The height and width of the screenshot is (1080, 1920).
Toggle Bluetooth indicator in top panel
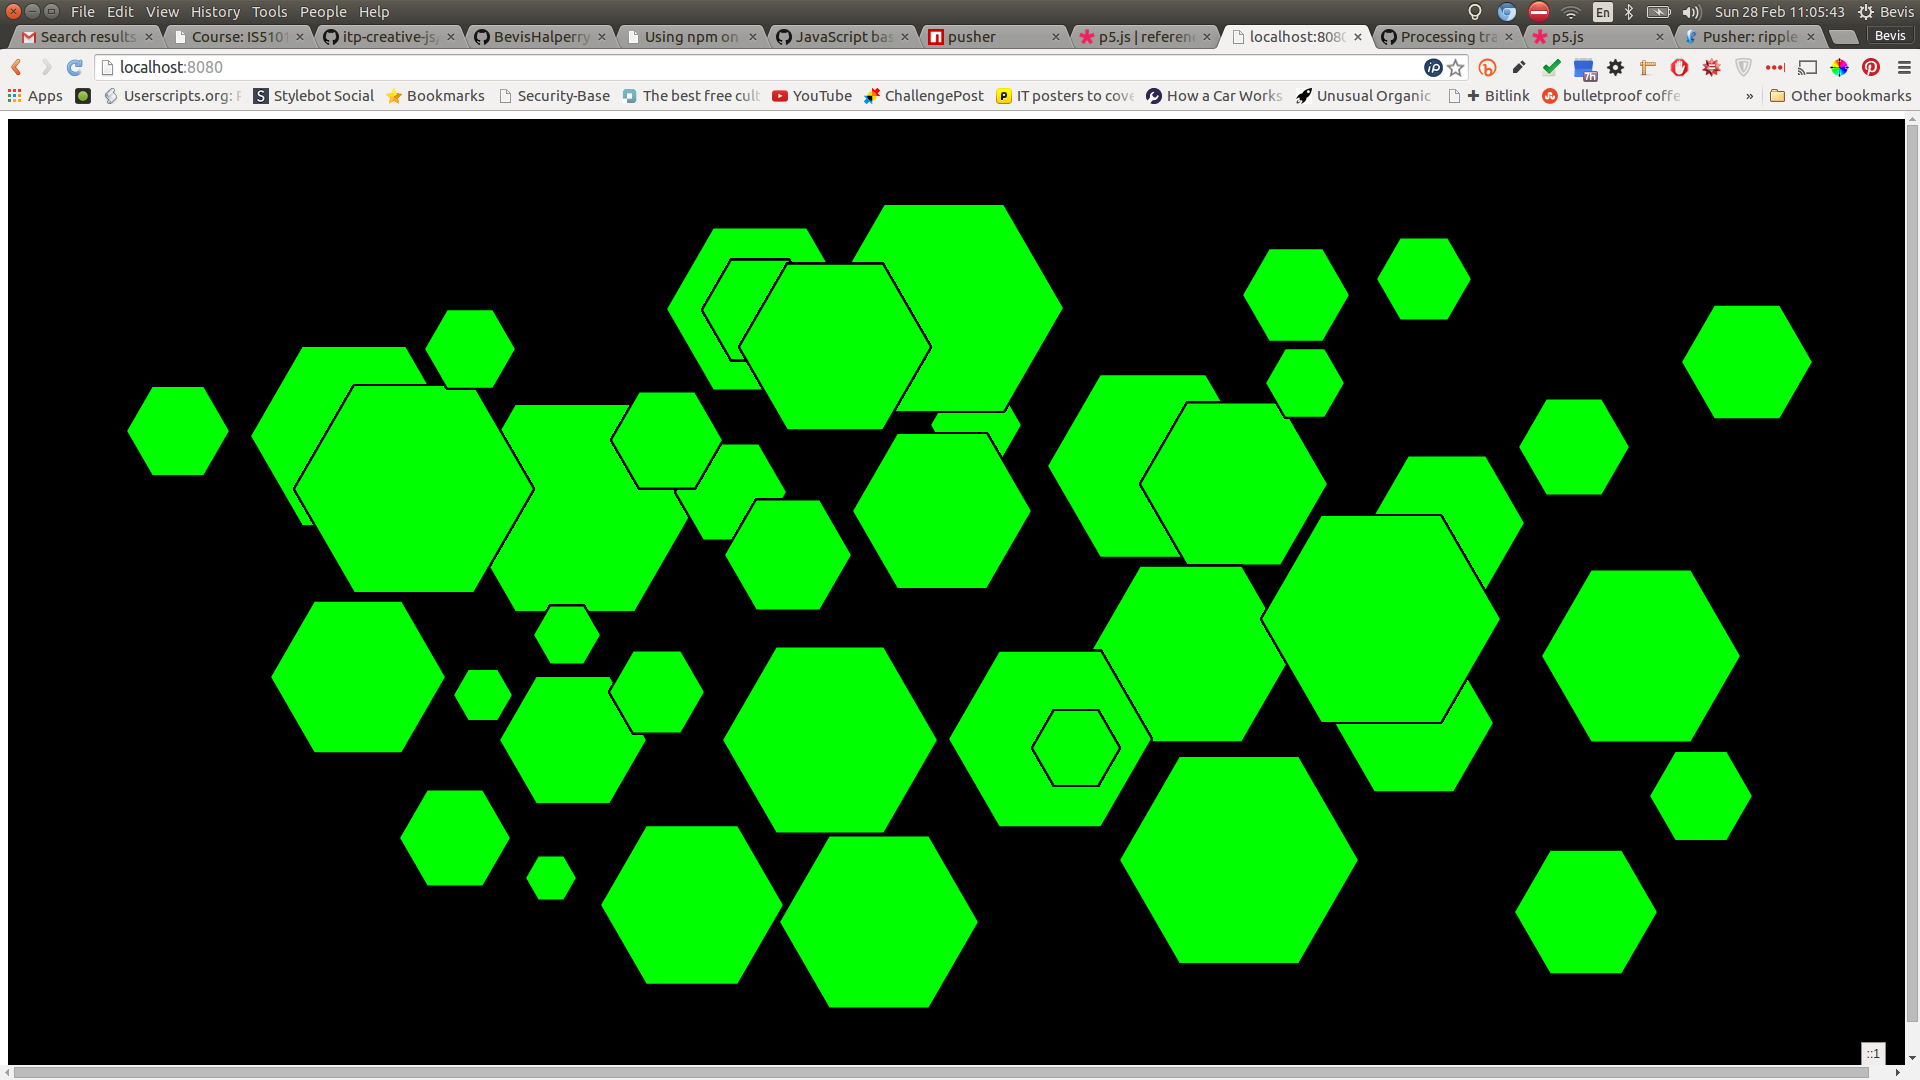pos(1629,12)
